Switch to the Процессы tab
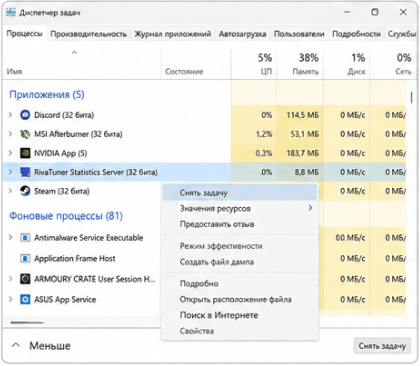Image resolution: width=420 pixels, height=366 pixels. [x=25, y=34]
